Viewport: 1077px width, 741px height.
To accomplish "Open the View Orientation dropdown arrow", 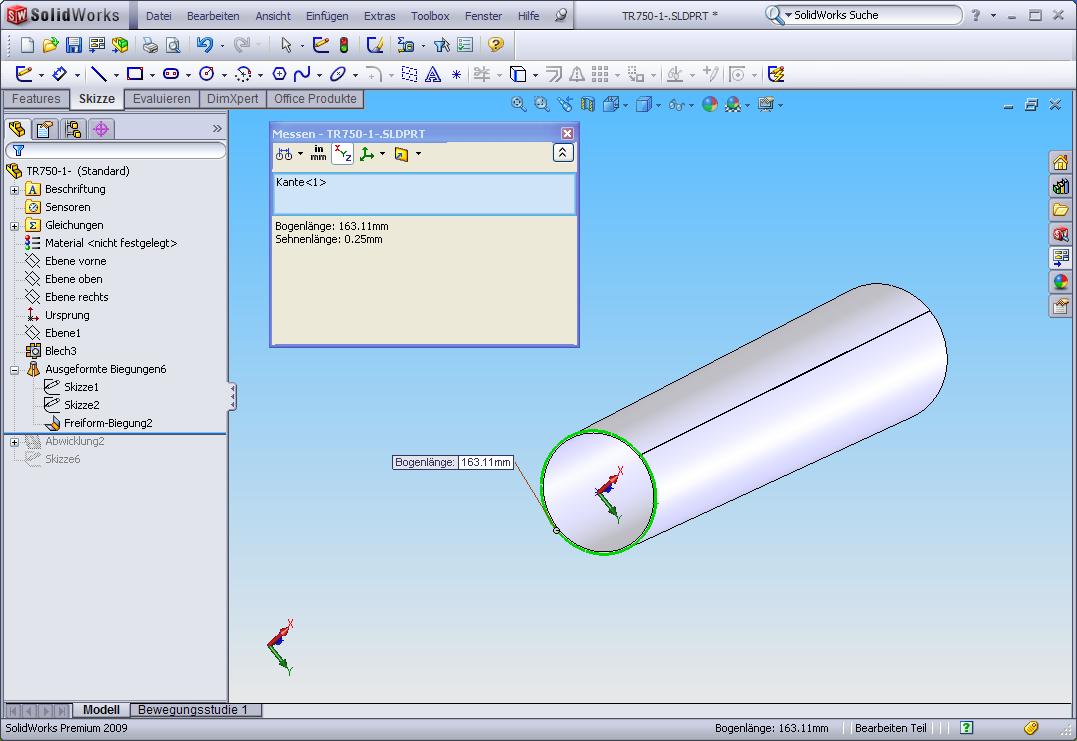I will click(625, 105).
